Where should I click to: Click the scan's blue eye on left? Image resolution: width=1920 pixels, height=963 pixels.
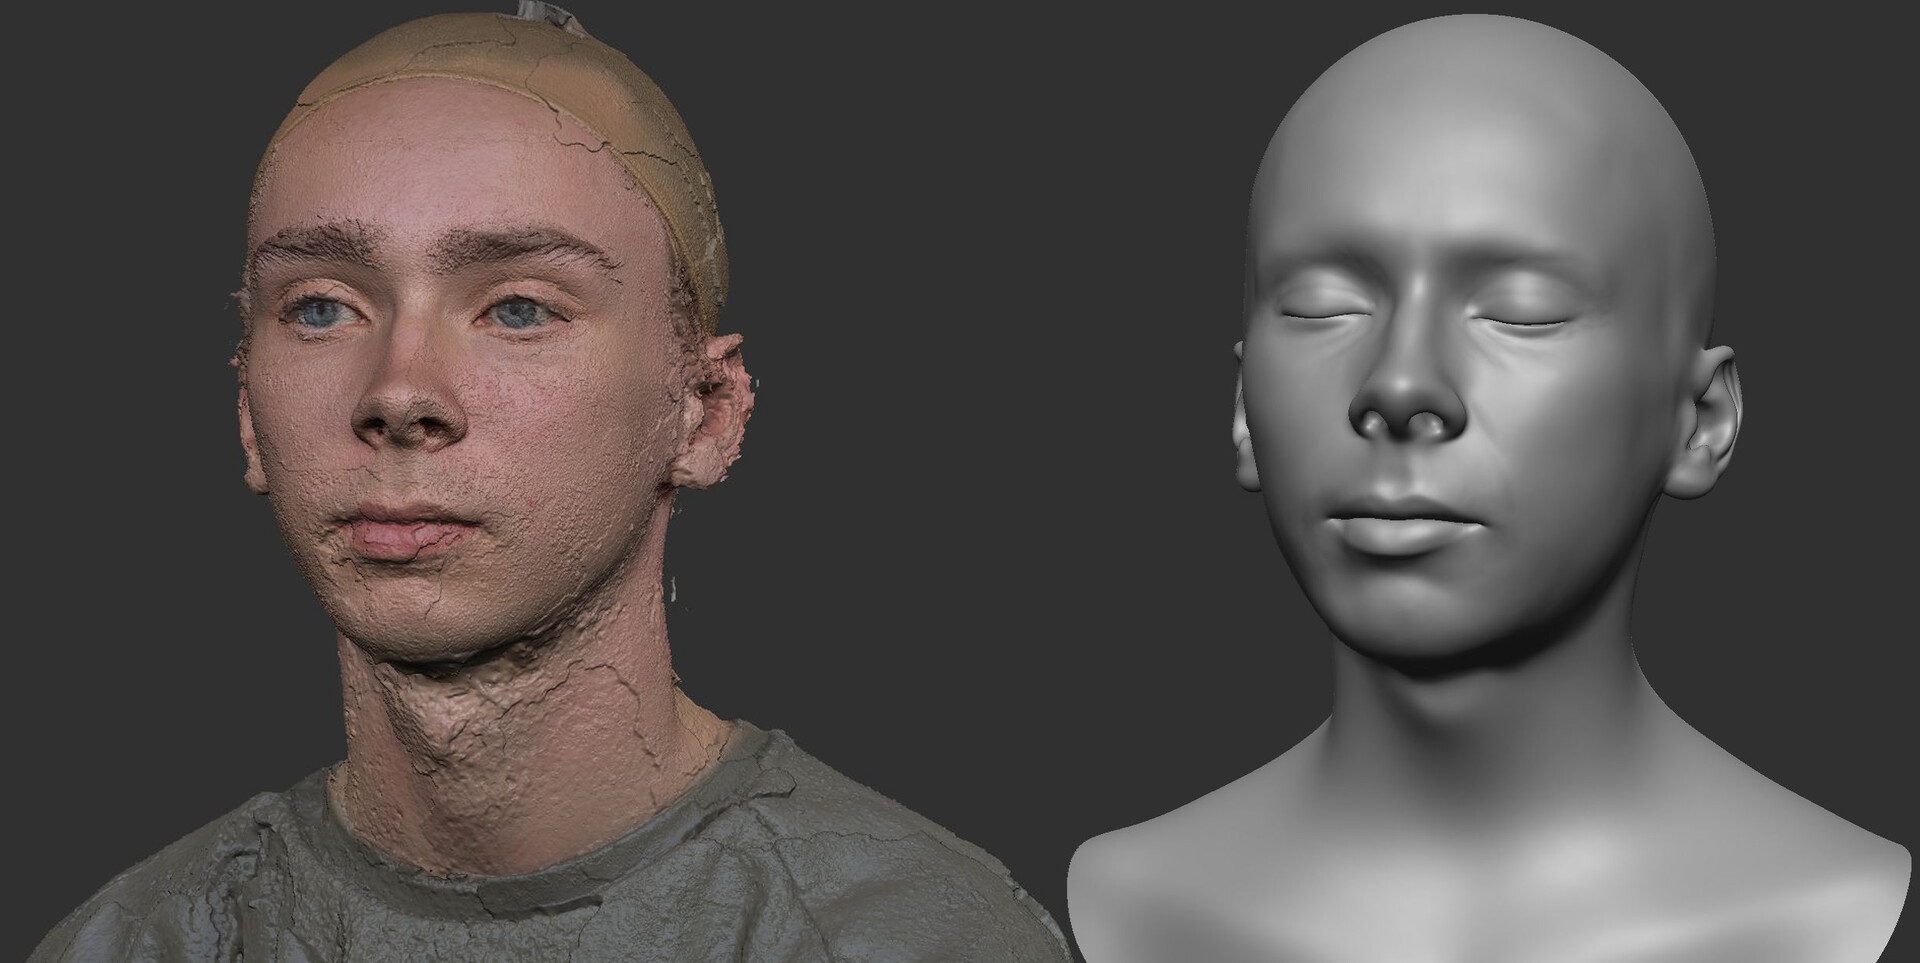323,313
